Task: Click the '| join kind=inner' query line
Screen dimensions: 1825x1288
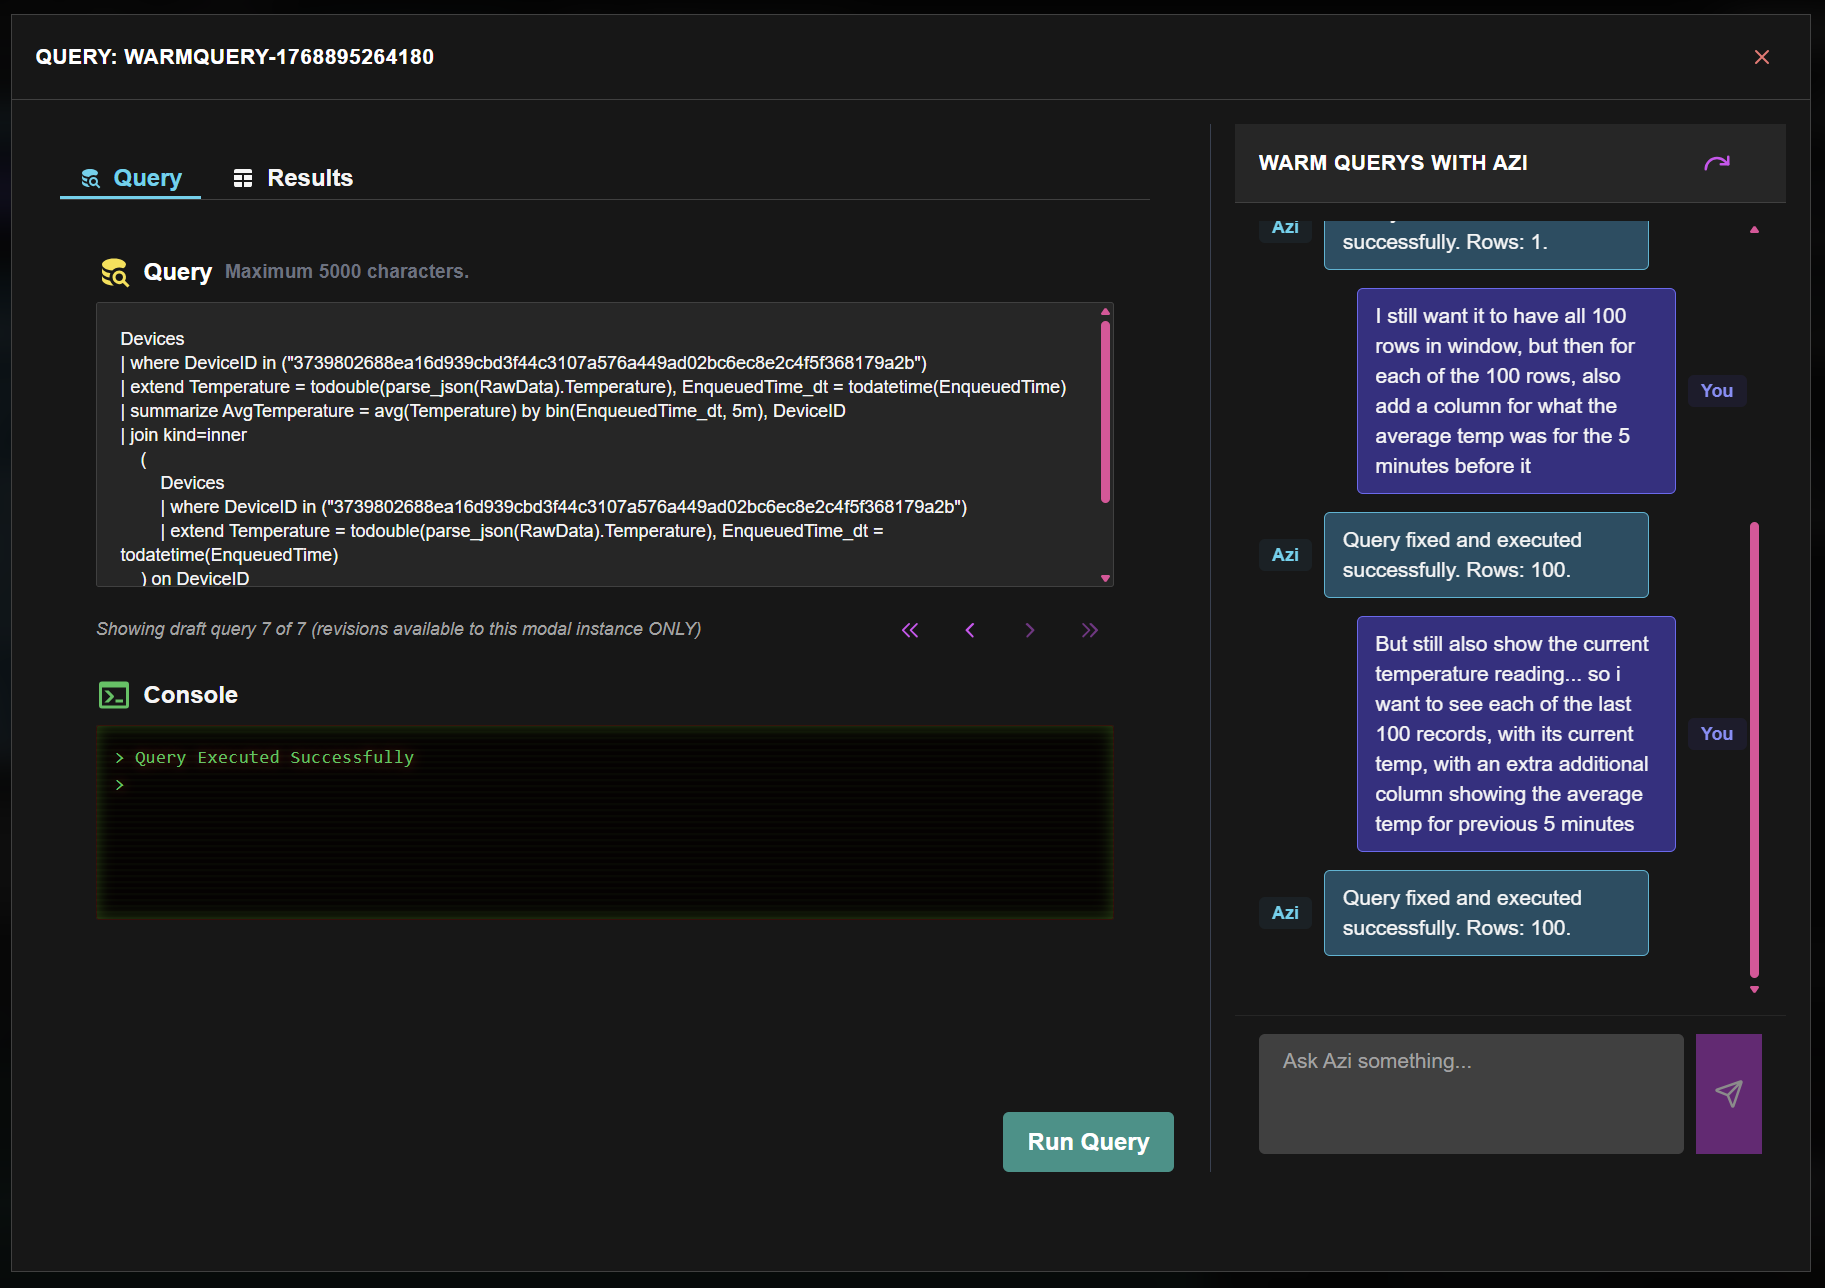Action: pos(184,435)
